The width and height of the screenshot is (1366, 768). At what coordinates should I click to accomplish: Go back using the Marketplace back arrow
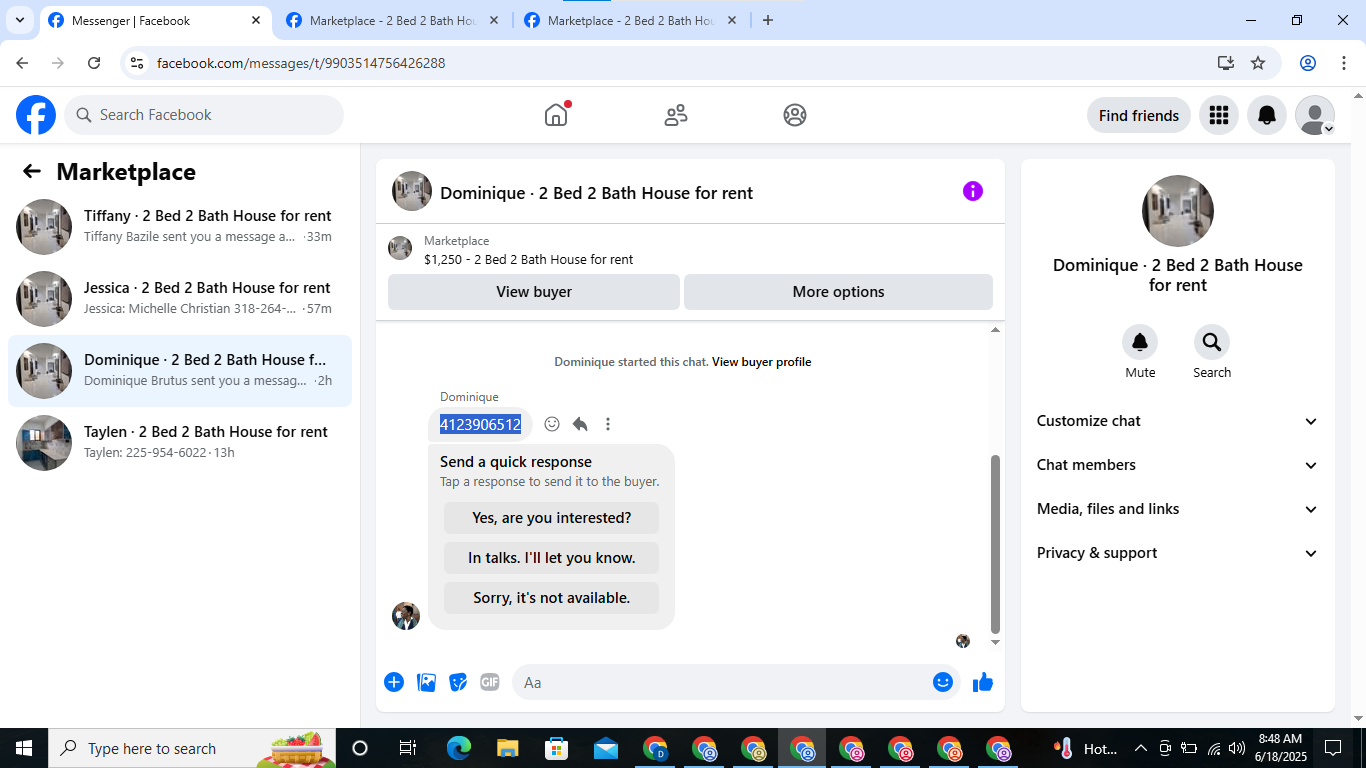32,171
